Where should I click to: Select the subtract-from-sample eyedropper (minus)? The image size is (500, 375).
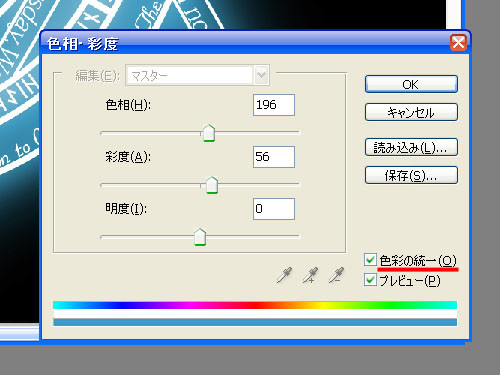[x=336, y=275]
